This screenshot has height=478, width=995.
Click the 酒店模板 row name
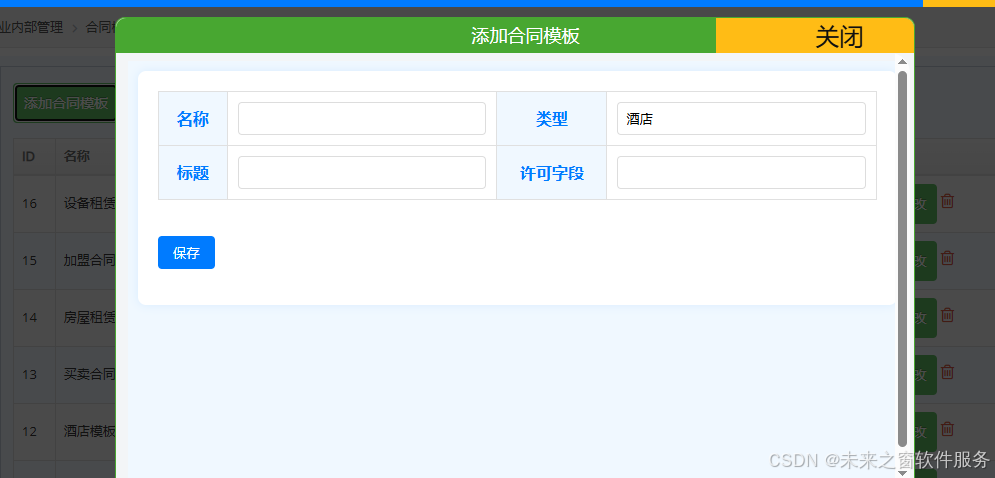point(89,432)
